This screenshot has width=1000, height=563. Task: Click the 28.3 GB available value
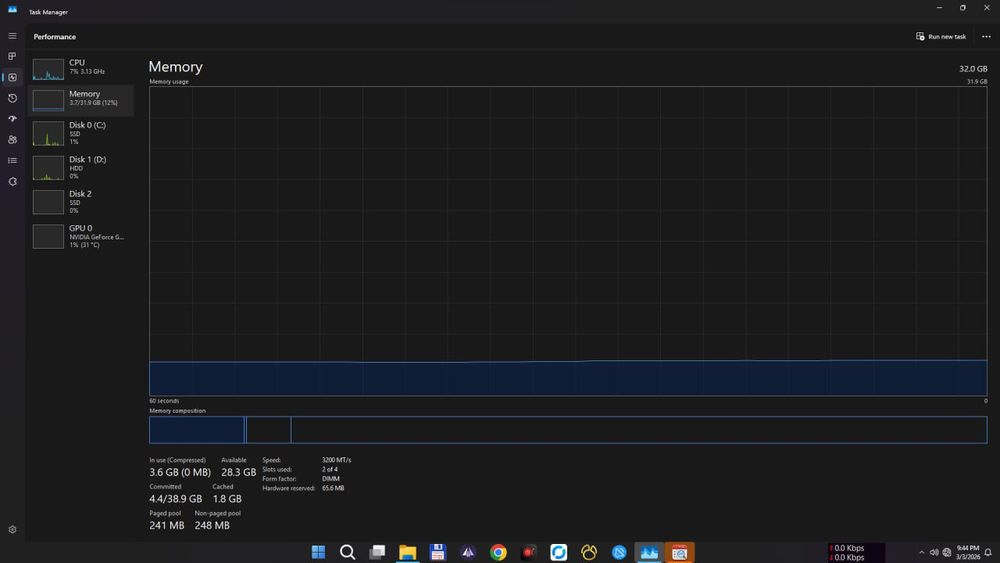coord(239,472)
